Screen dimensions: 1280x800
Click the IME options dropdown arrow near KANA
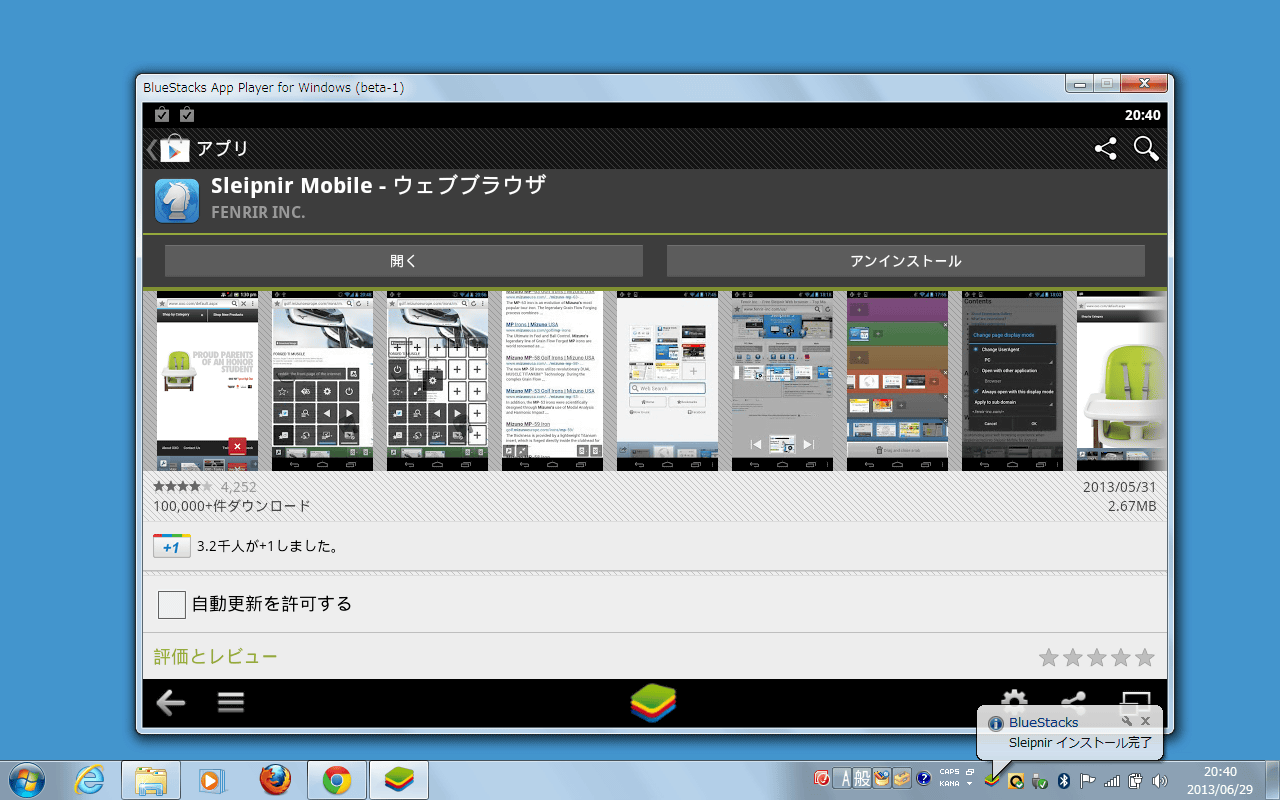969,784
